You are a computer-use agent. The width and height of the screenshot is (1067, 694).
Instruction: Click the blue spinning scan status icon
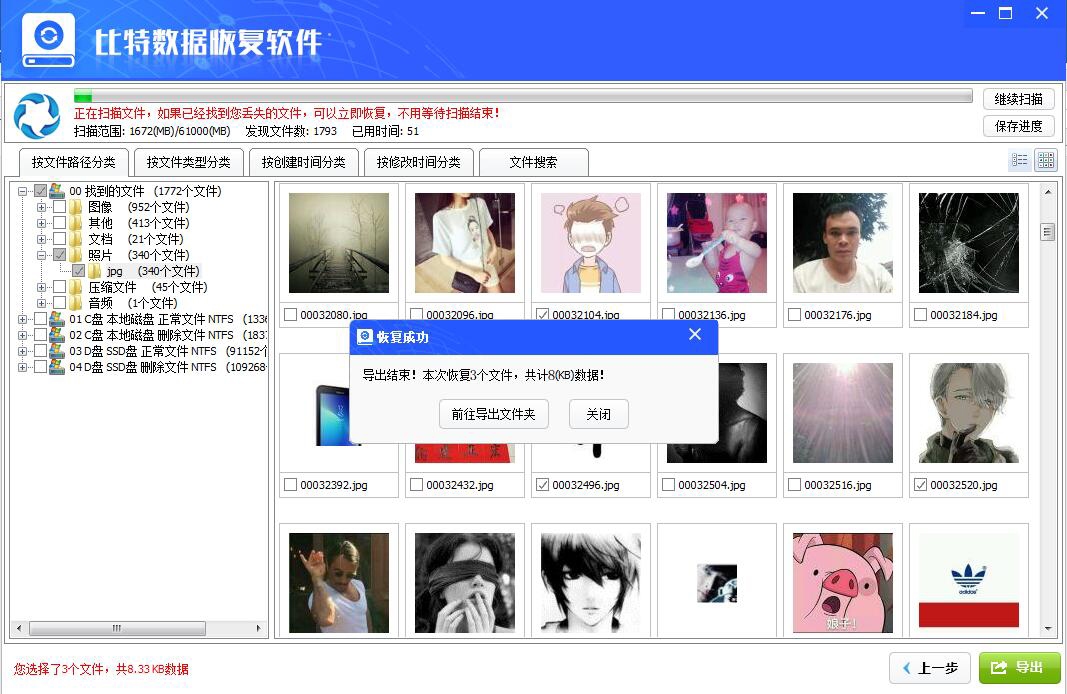point(37,115)
